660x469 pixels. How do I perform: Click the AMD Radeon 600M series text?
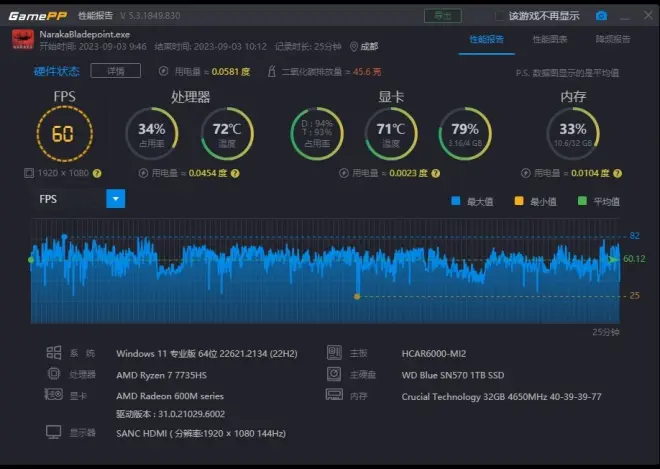coord(170,396)
